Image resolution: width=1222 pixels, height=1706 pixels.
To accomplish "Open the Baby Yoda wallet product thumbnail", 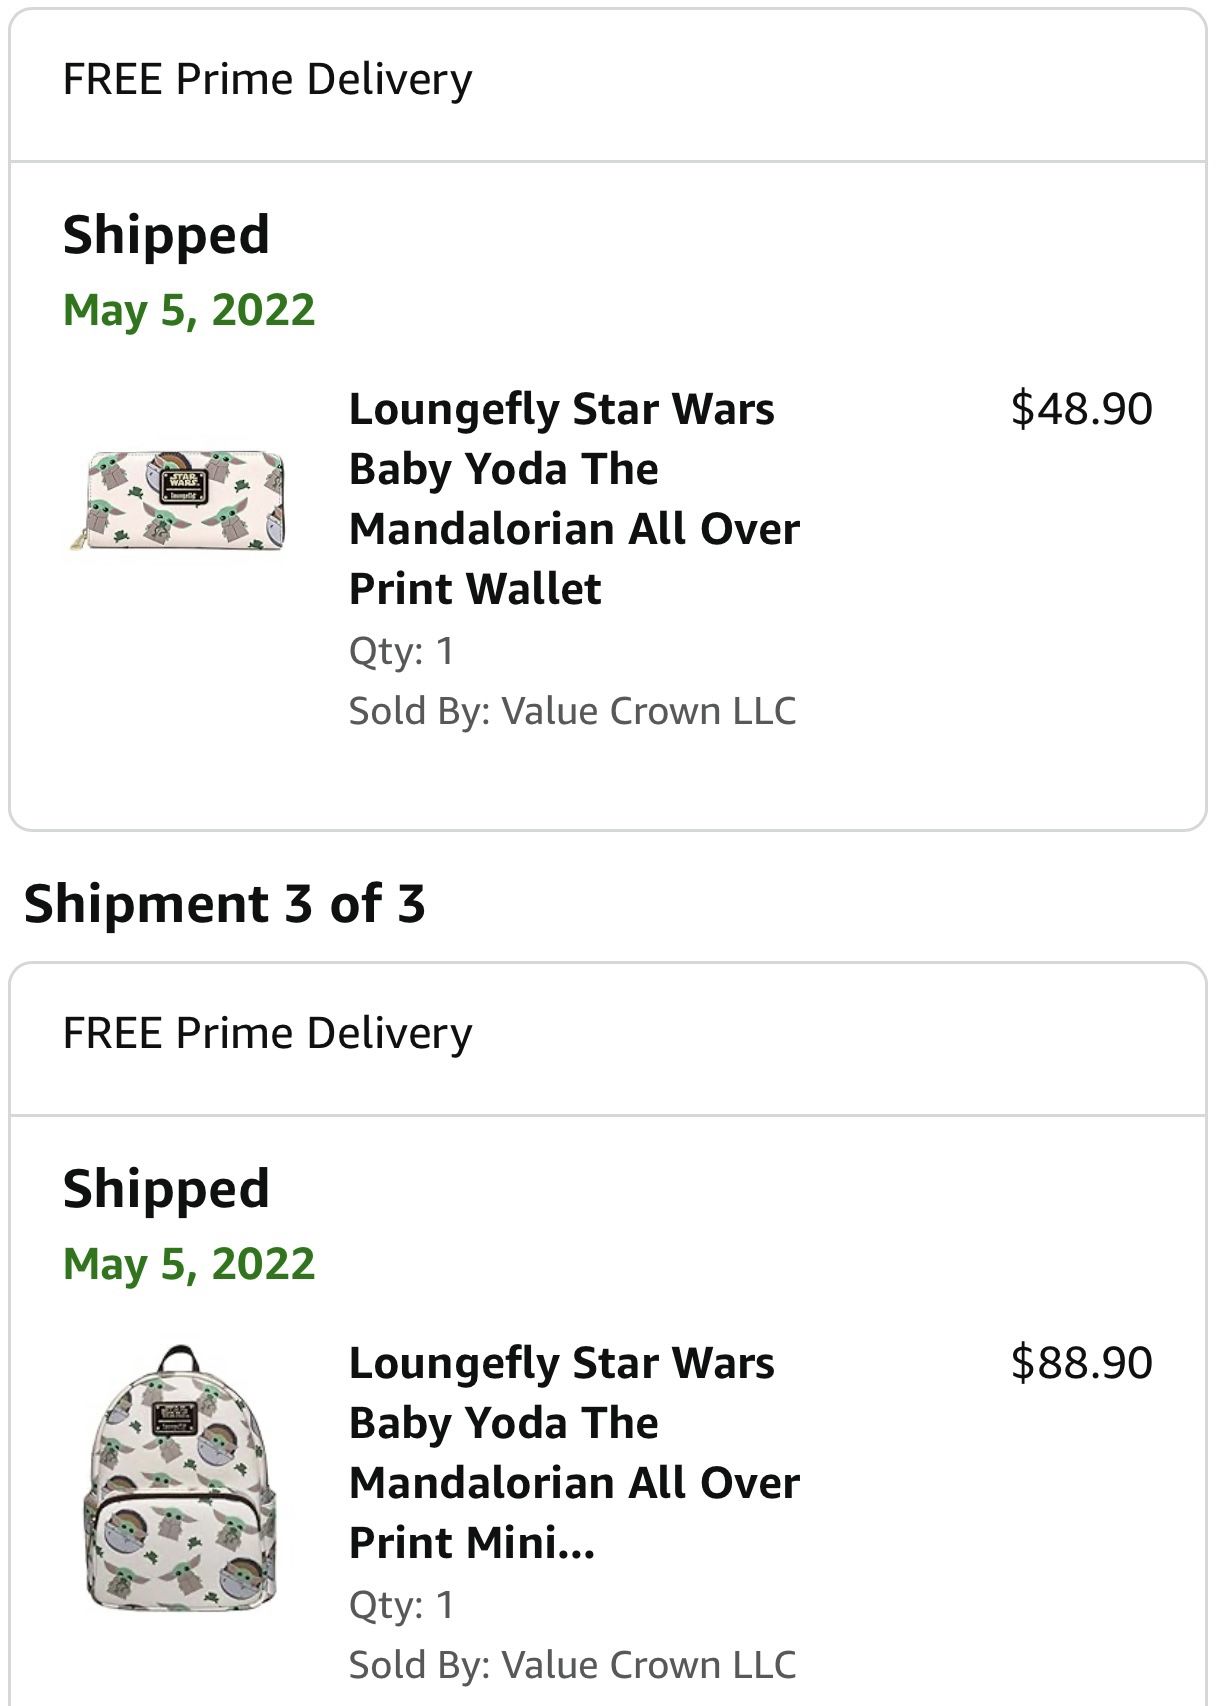I will (178, 500).
